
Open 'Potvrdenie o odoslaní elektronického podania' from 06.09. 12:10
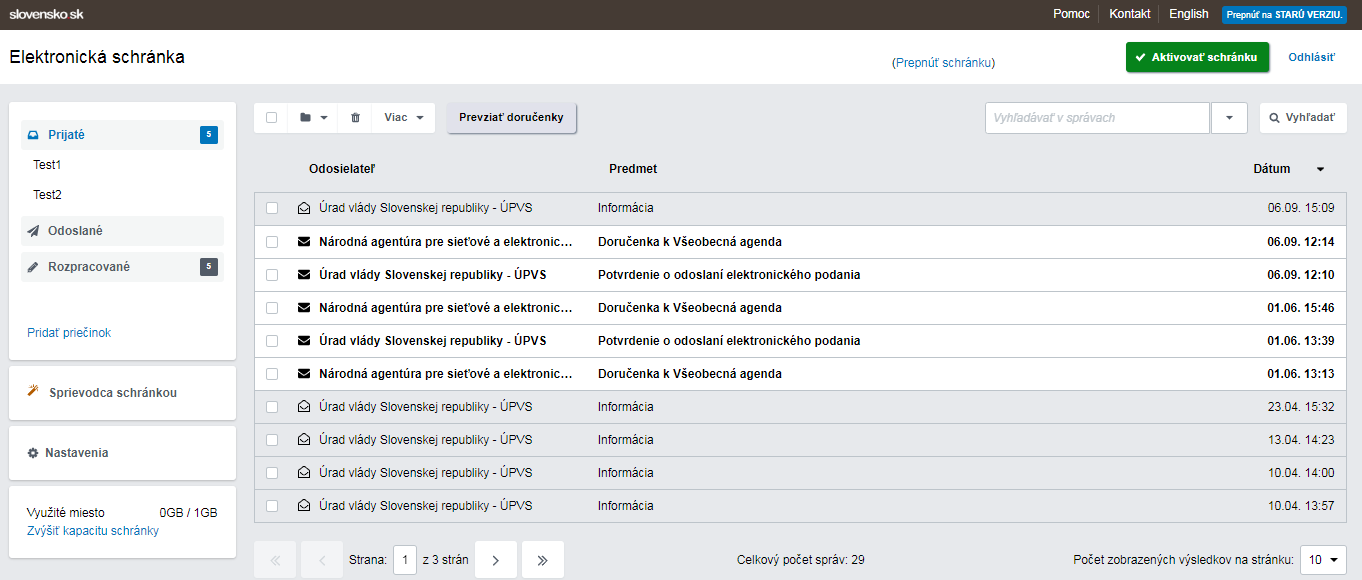(729, 275)
